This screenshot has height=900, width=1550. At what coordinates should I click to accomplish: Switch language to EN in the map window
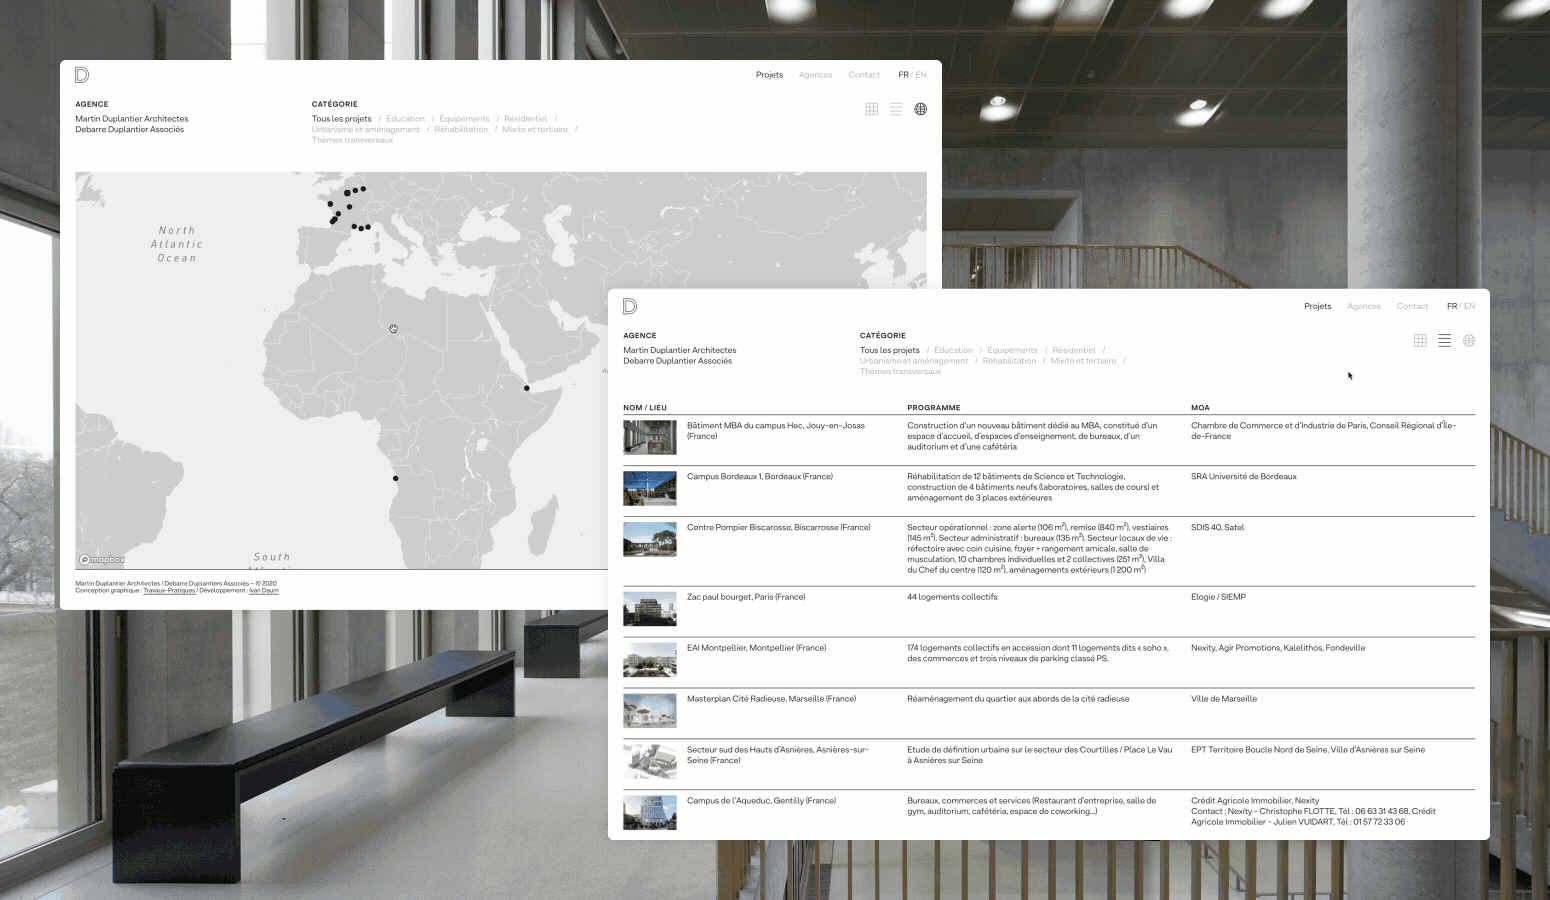(921, 75)
